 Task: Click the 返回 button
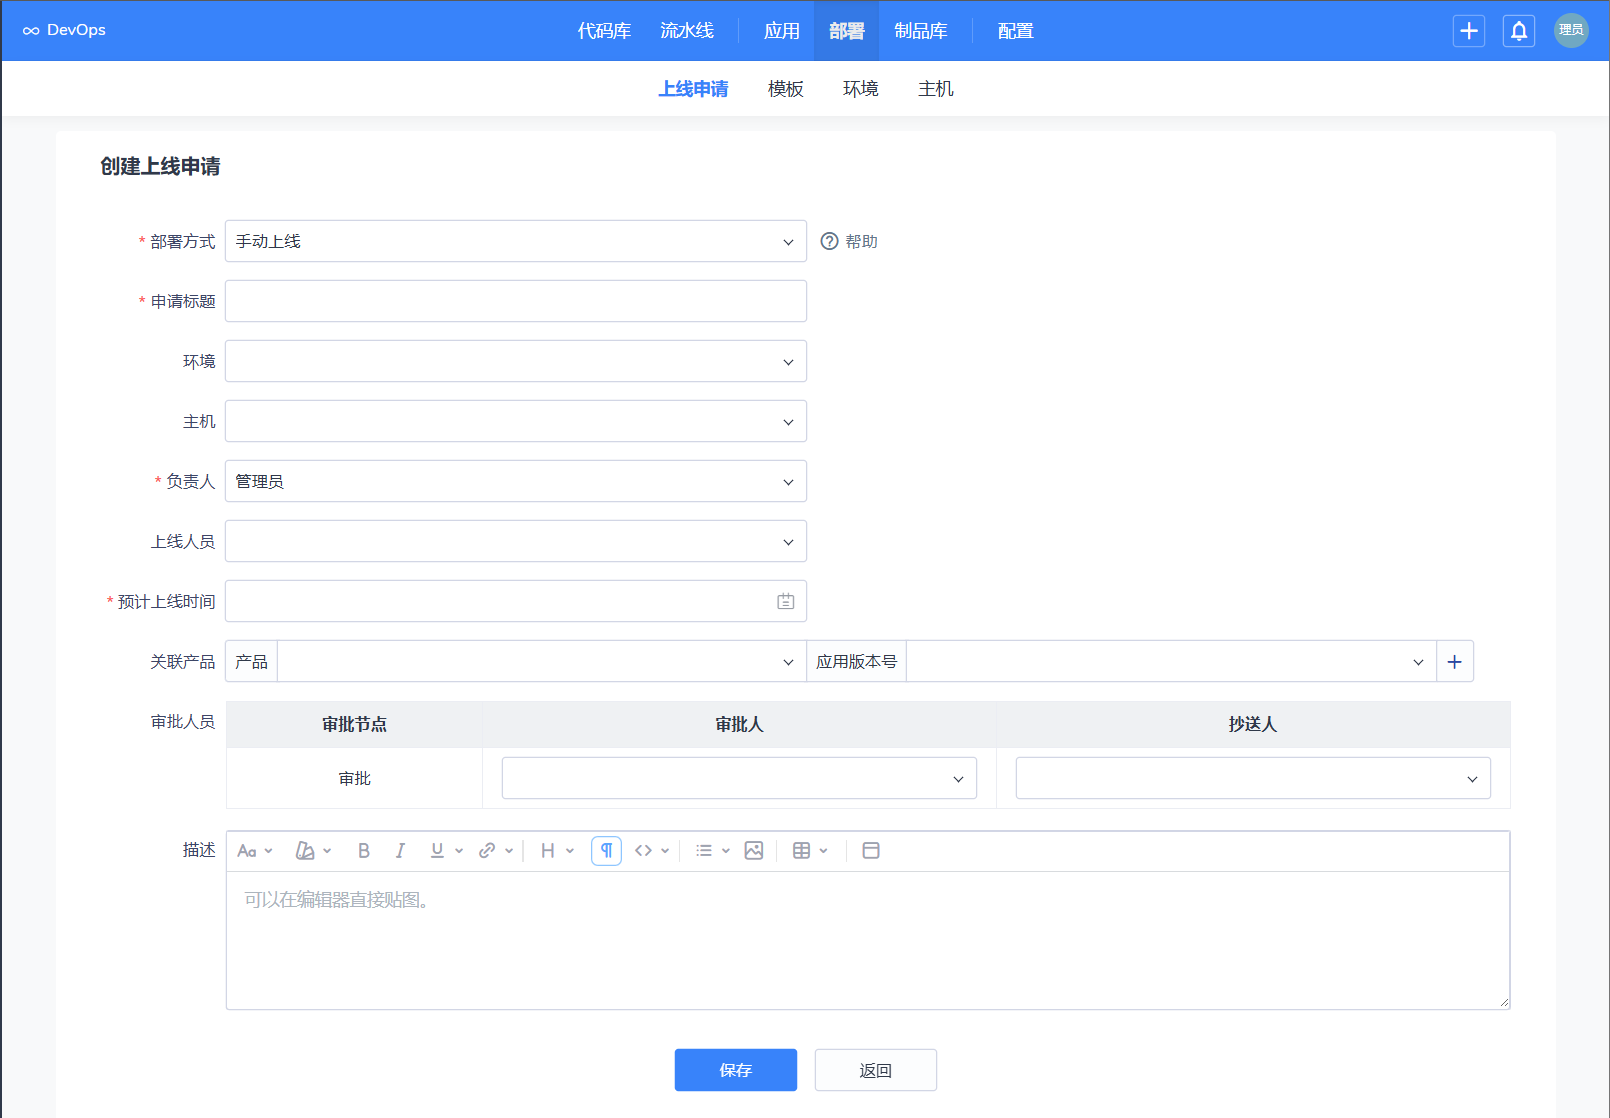pyautogui.click(x=876, y=1070)
